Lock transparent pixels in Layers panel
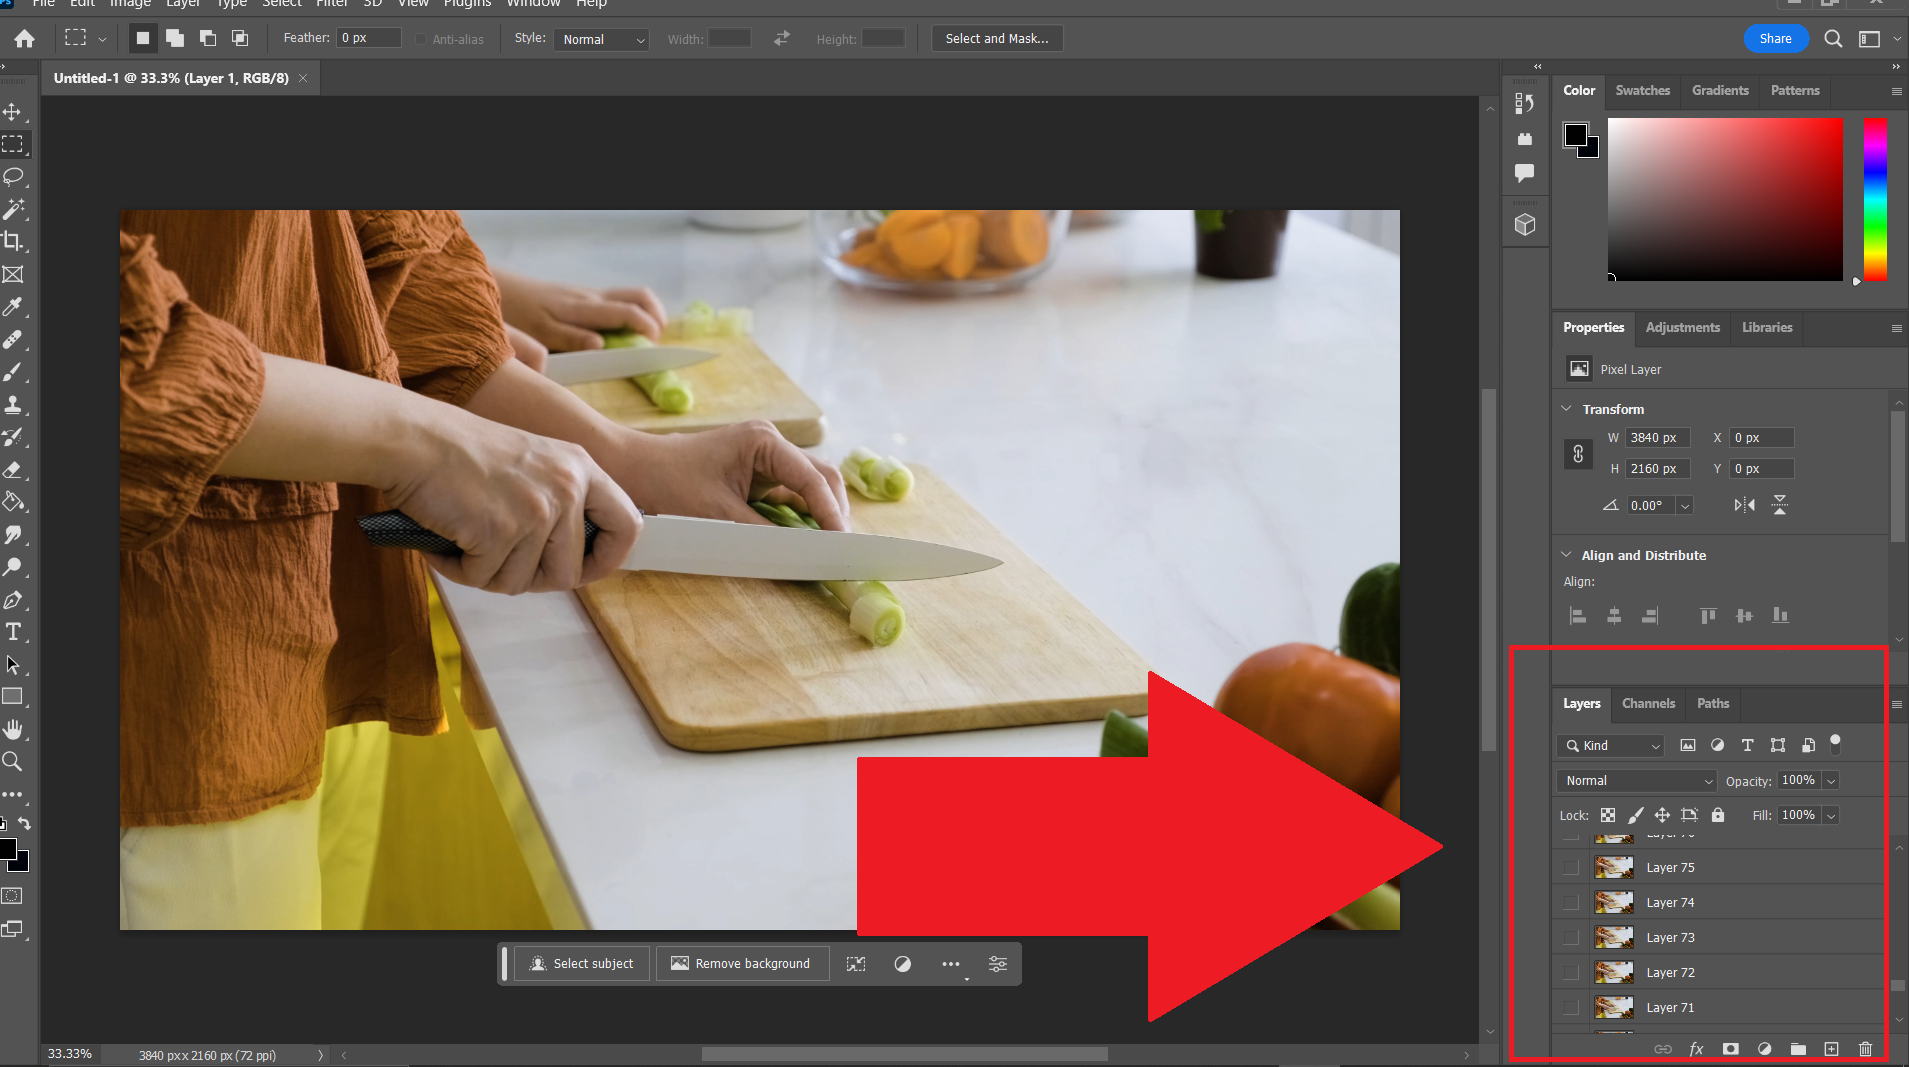The width and height of the screenshot is (1909, 1067). pos(1608,815)
